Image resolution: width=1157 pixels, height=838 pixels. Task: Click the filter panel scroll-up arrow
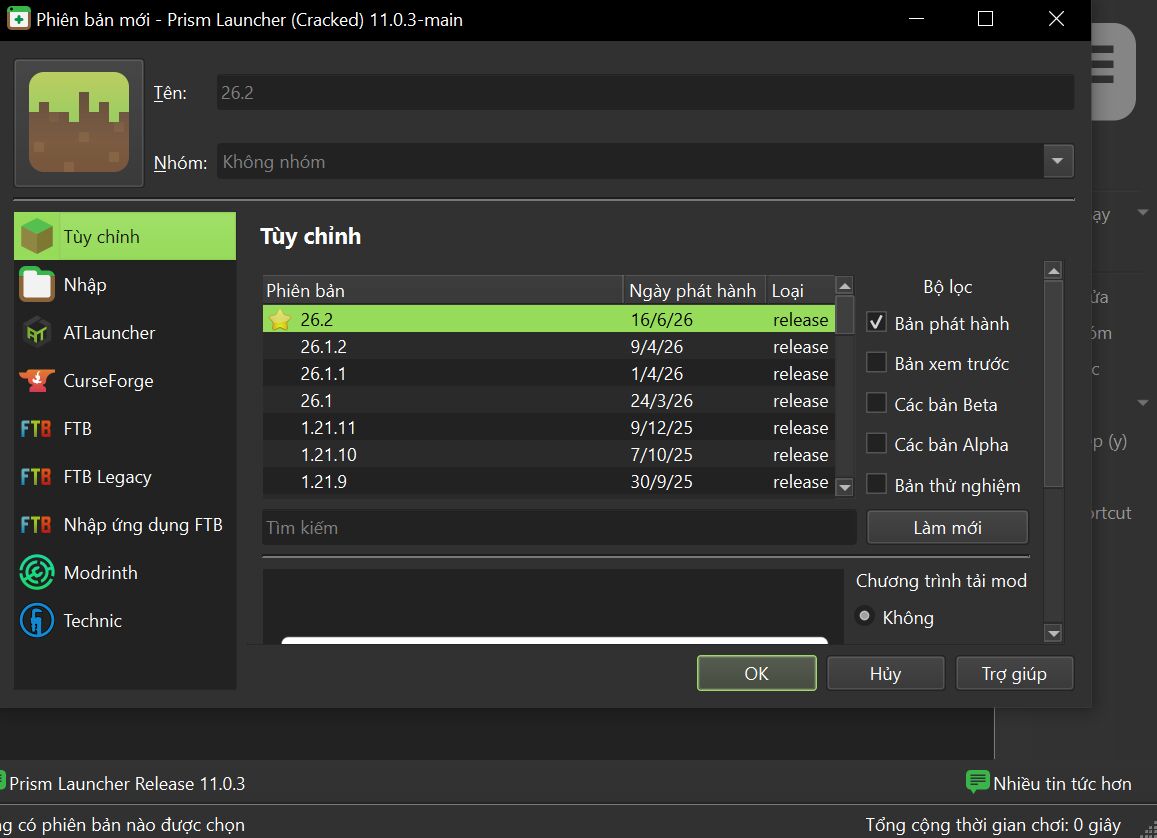tap(1053, 271)
